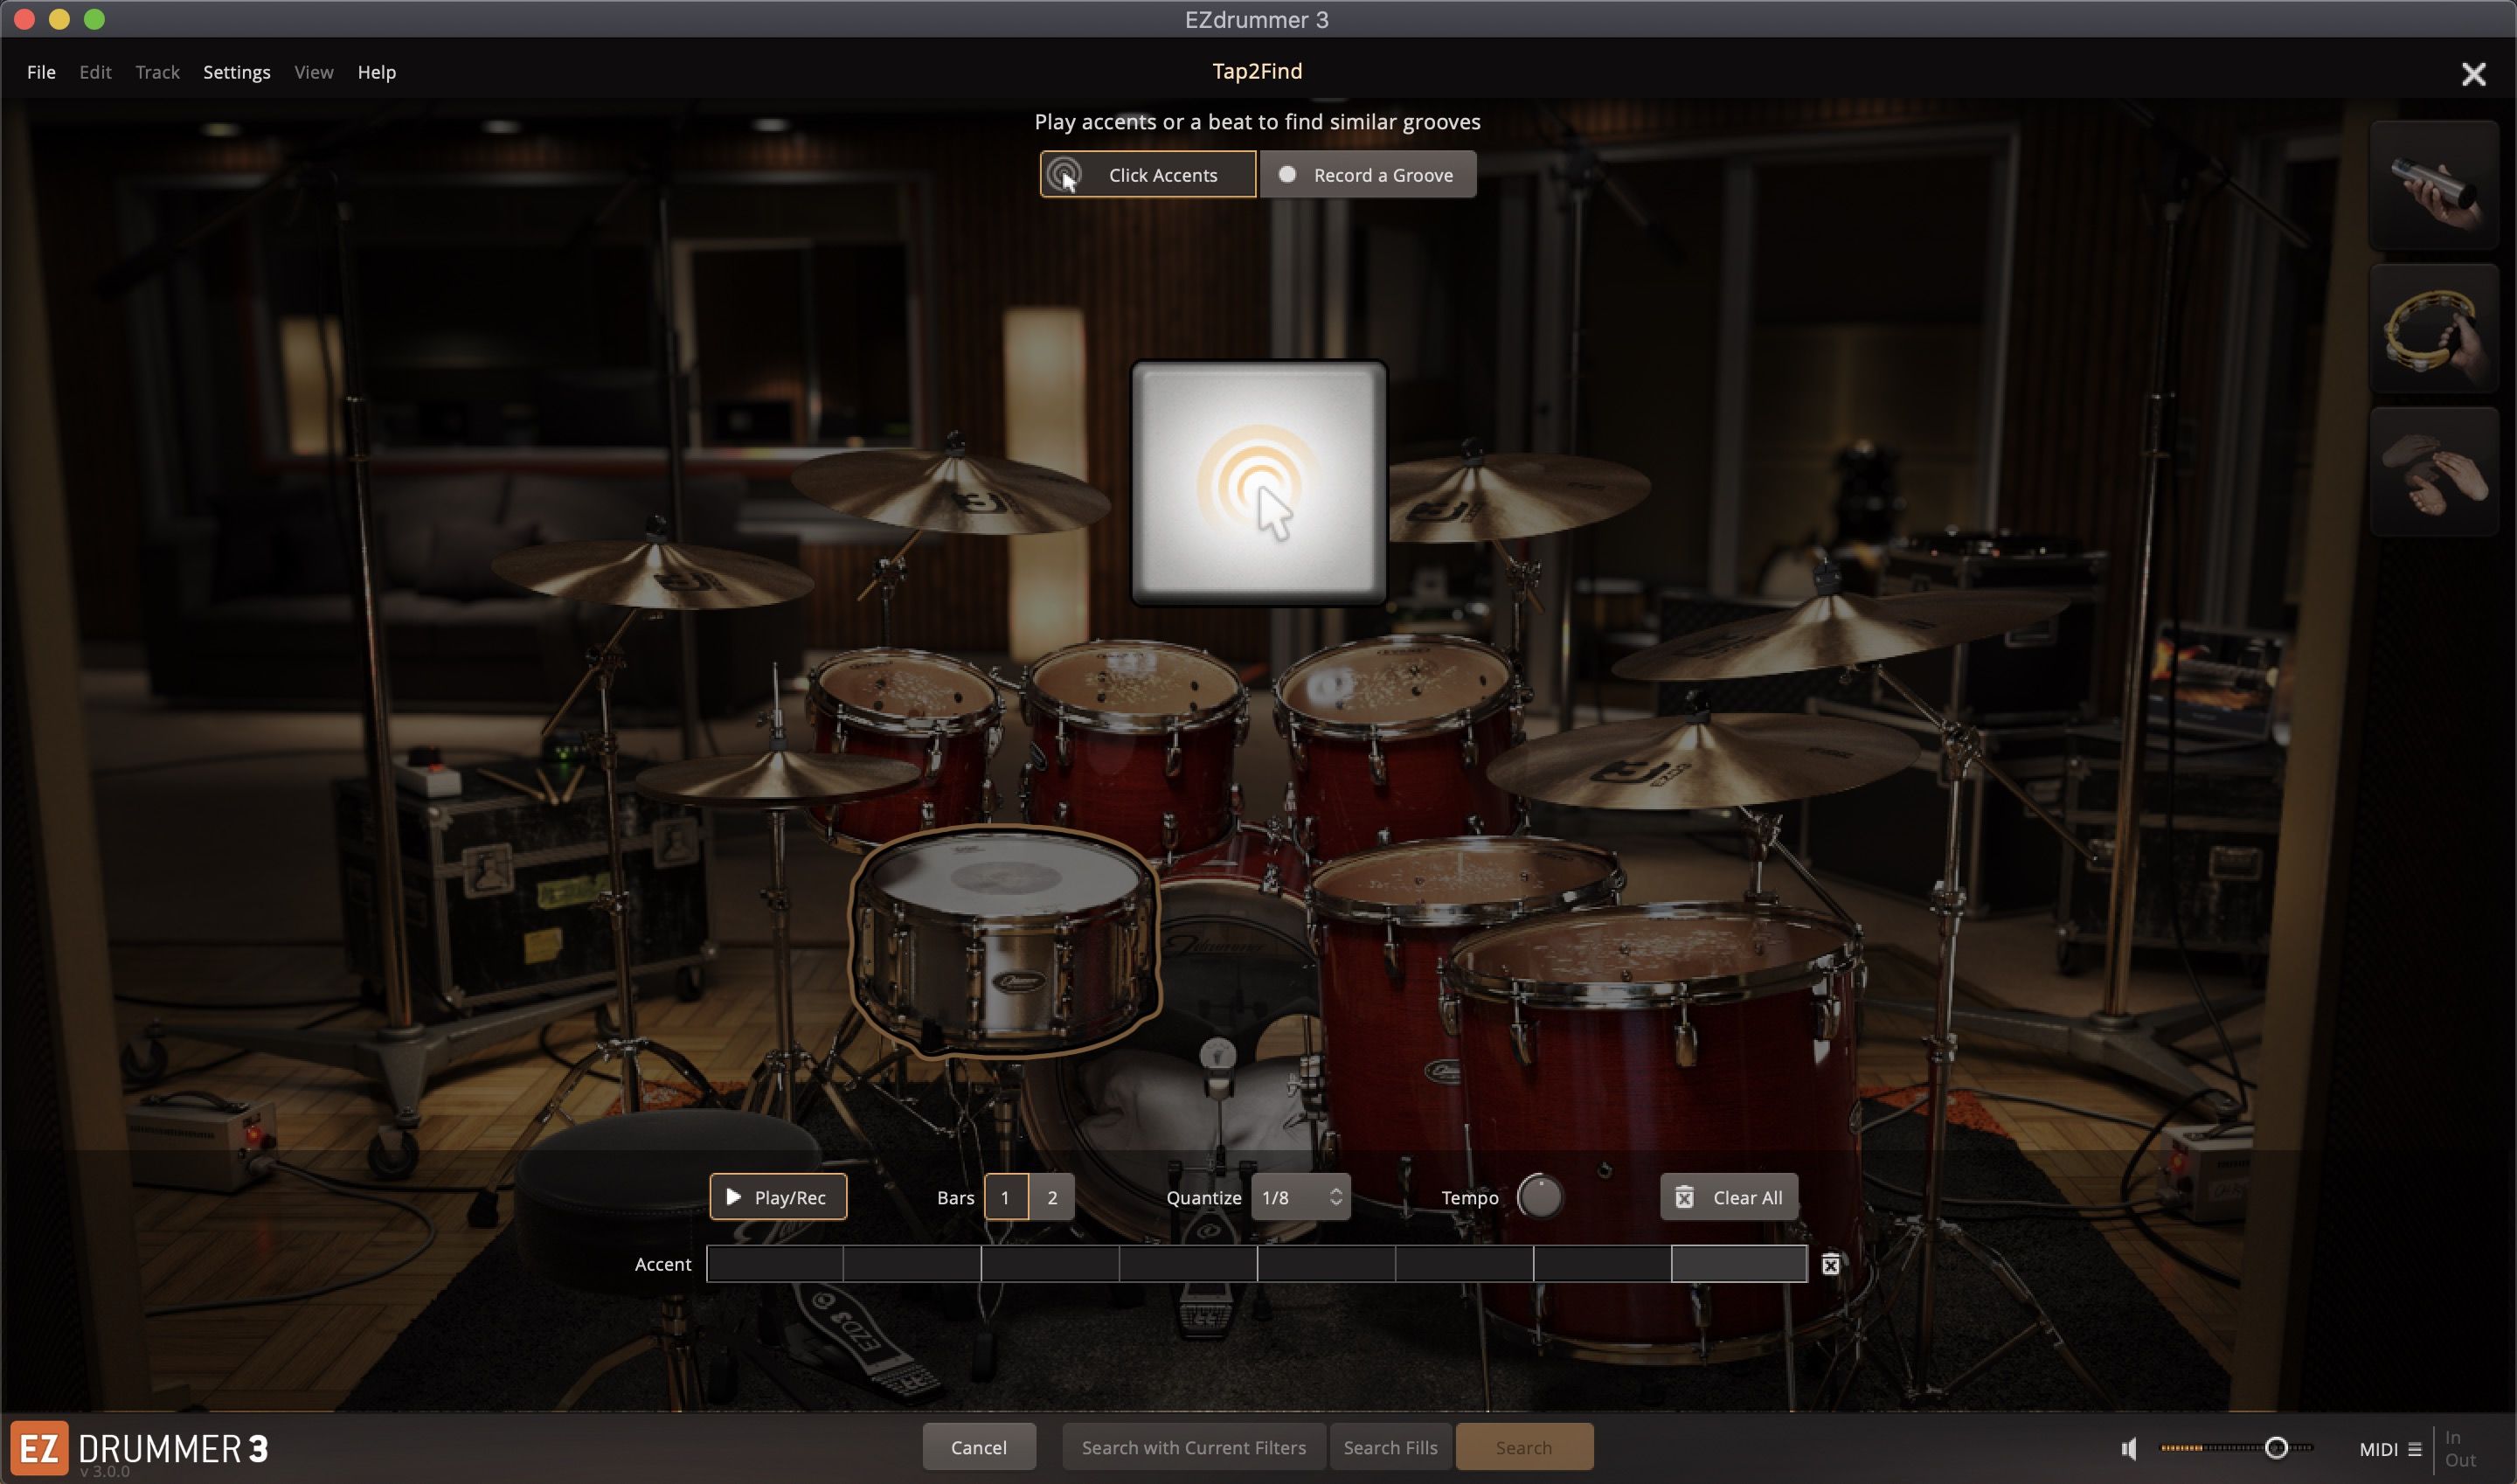
Task: Delete the Accent row with X icon
Action: click(x=1830, y=1265)
